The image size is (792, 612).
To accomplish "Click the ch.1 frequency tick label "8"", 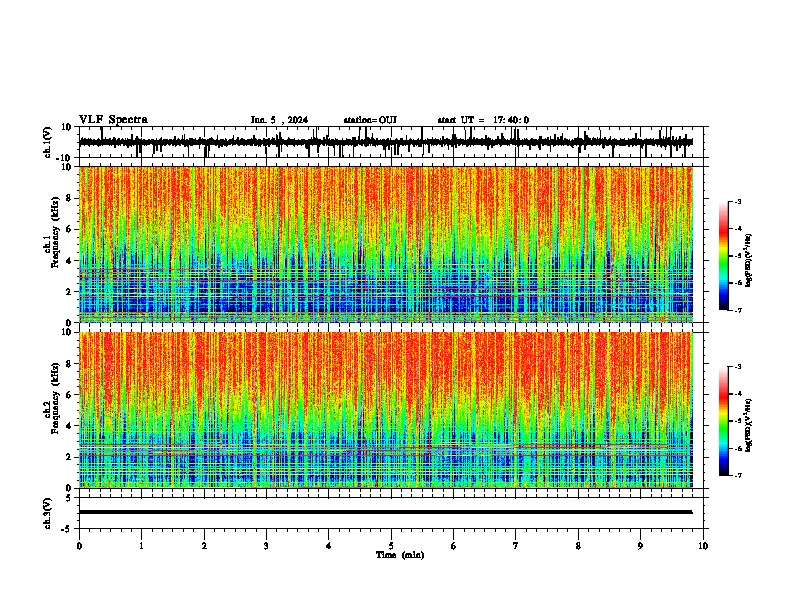I will pos(69,198).
